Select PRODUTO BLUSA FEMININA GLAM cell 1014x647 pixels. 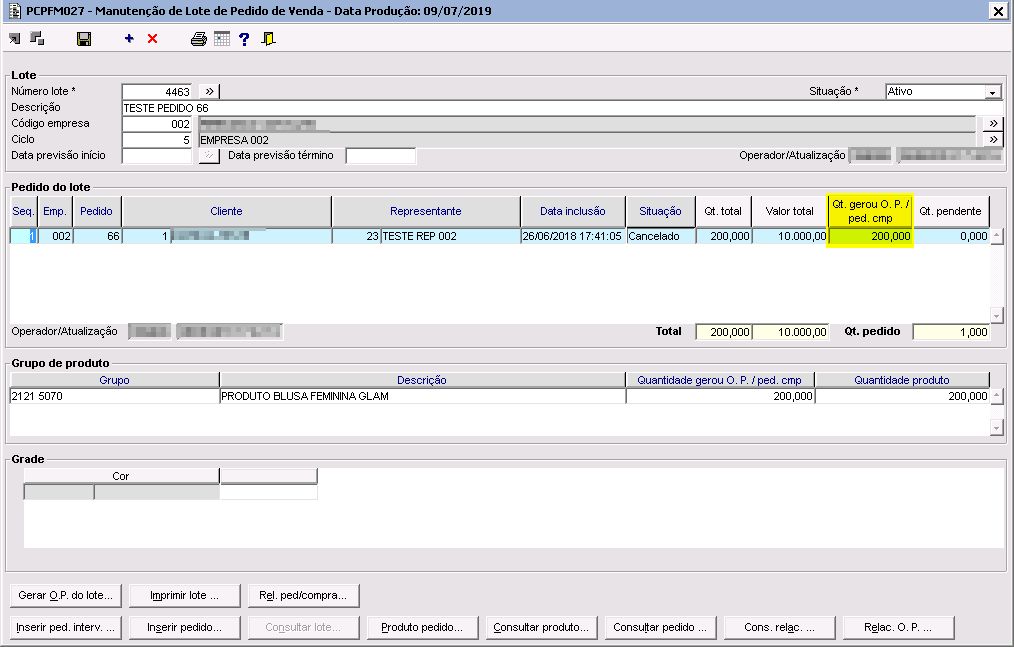[x=422, y=396]
